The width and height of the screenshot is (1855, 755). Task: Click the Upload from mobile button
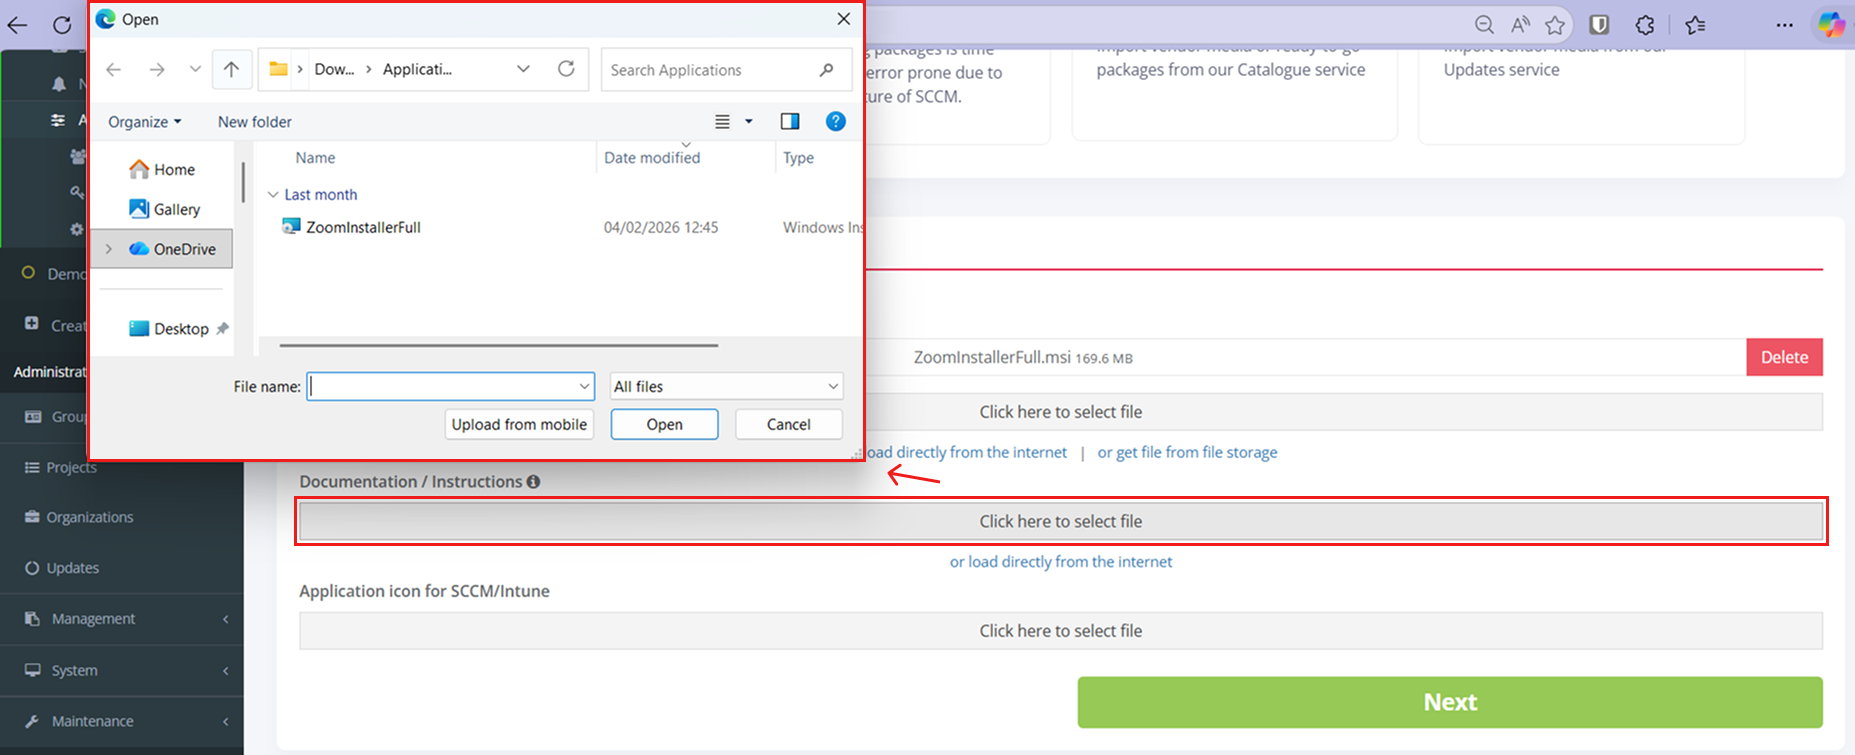coord(519,424)
